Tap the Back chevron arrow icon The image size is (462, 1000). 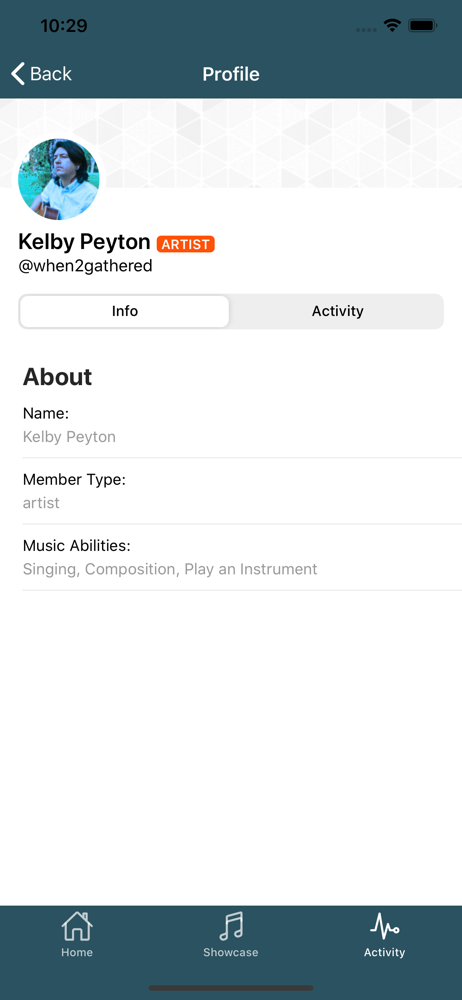[x=18, y=74]
